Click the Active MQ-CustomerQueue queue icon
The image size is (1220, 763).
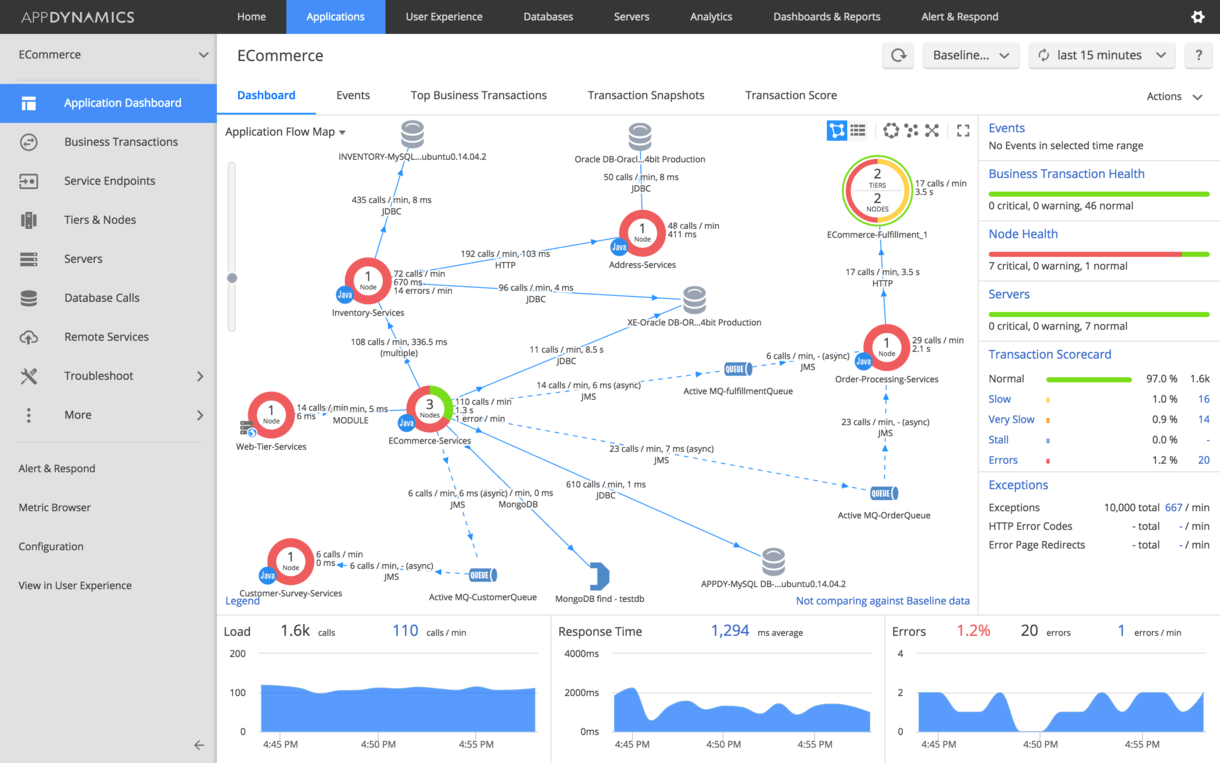(482, 575)
